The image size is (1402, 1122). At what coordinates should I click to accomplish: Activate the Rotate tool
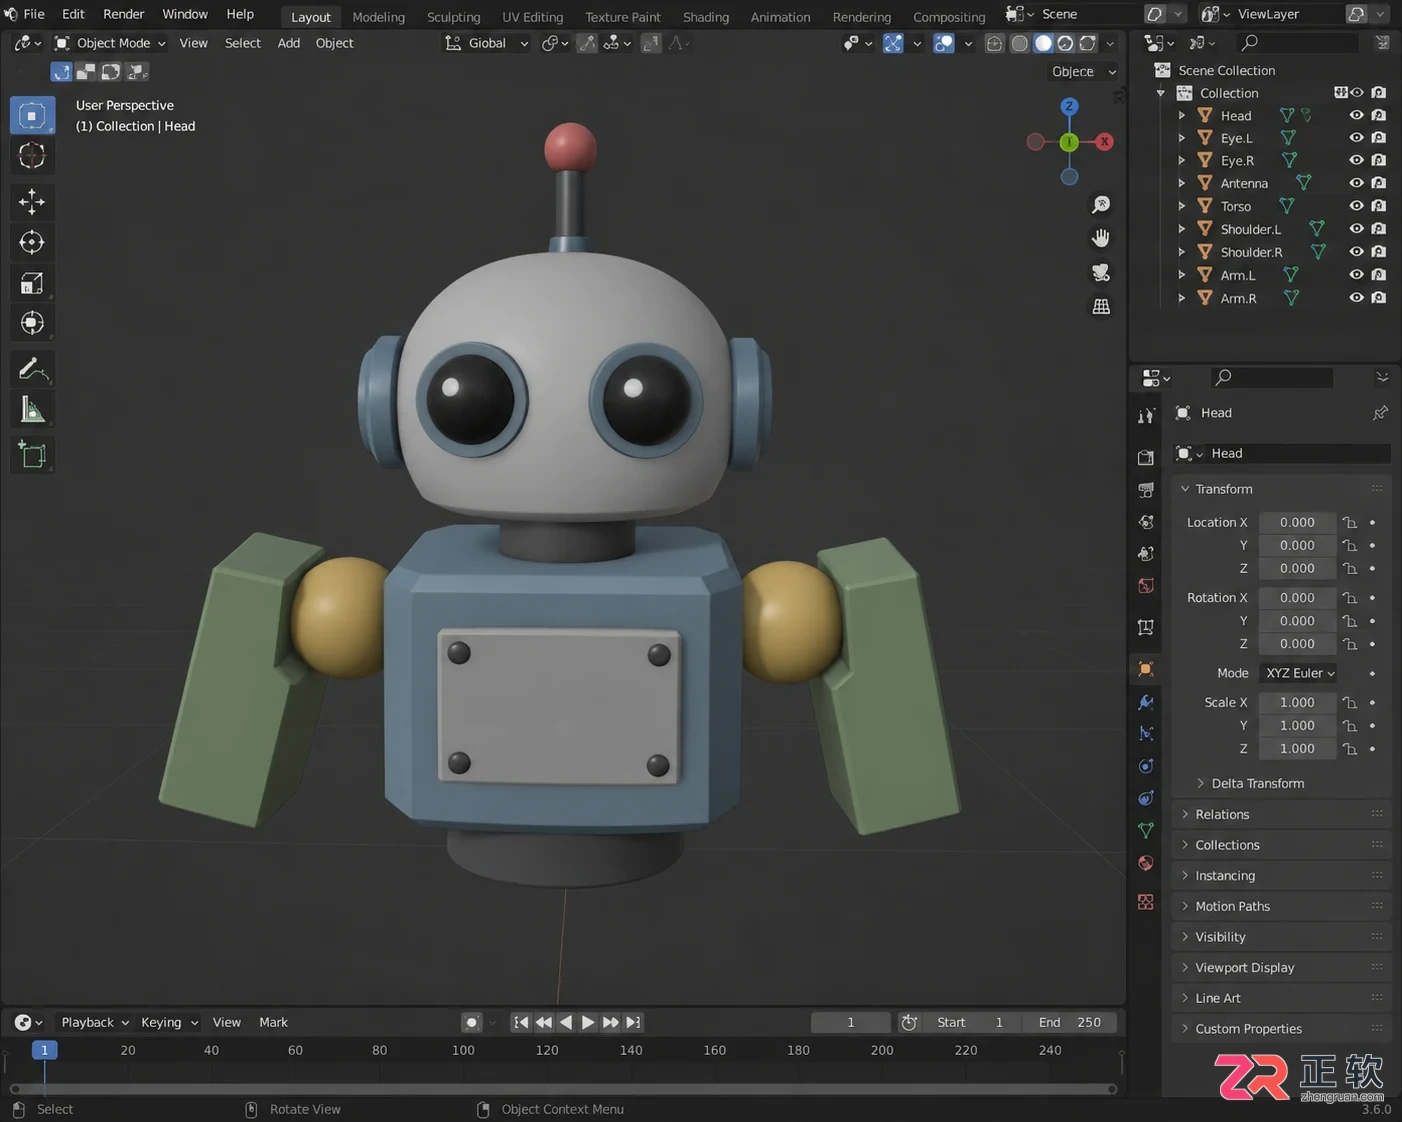click(32, 242)
